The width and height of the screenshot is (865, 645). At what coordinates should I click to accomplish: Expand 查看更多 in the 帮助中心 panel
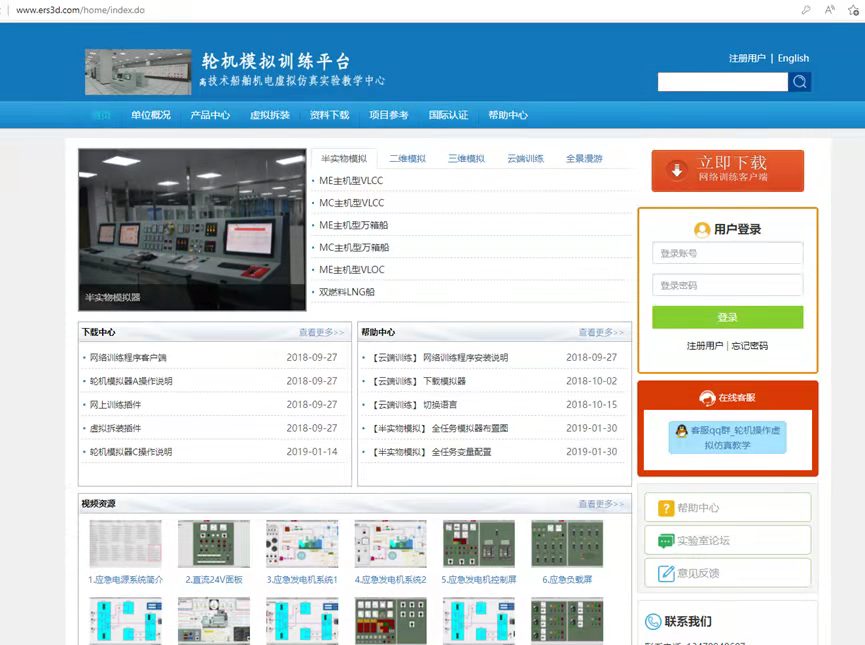[600, 332]
